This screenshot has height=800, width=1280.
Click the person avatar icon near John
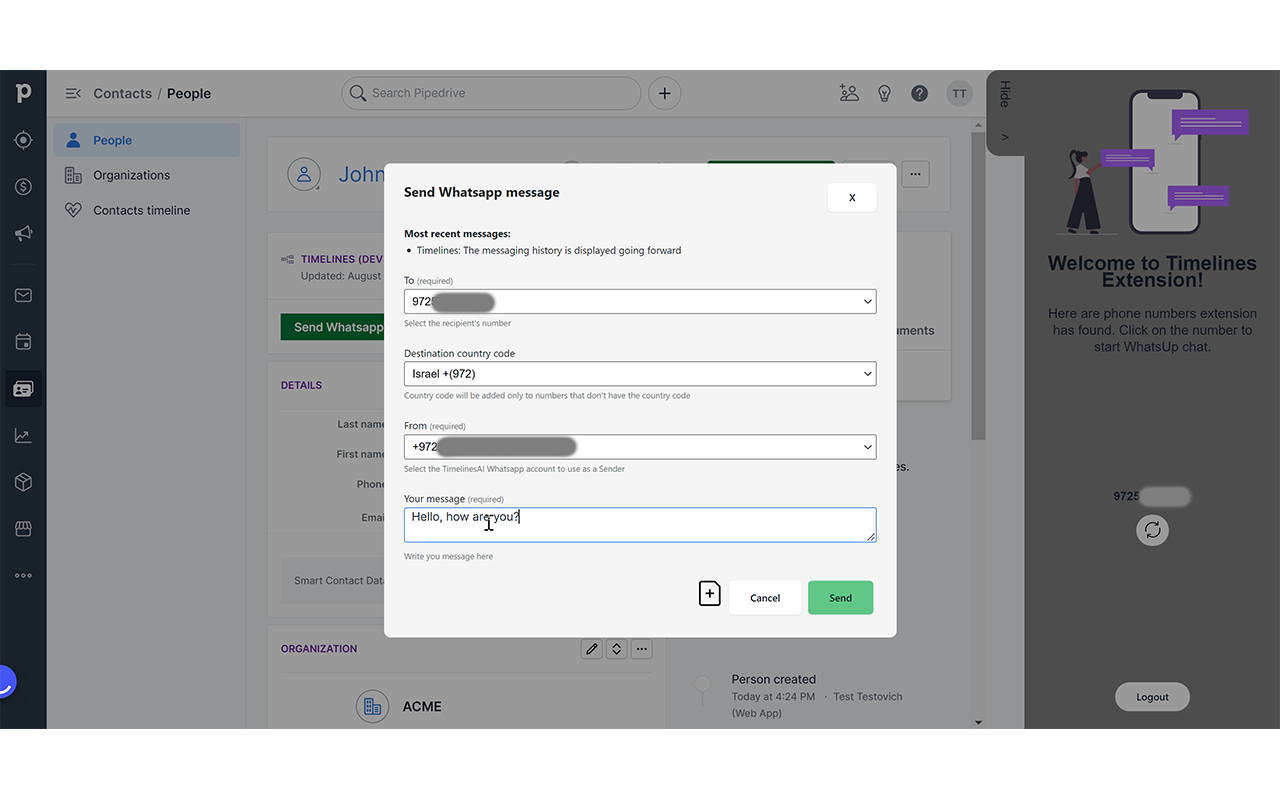tap(304, 174)
